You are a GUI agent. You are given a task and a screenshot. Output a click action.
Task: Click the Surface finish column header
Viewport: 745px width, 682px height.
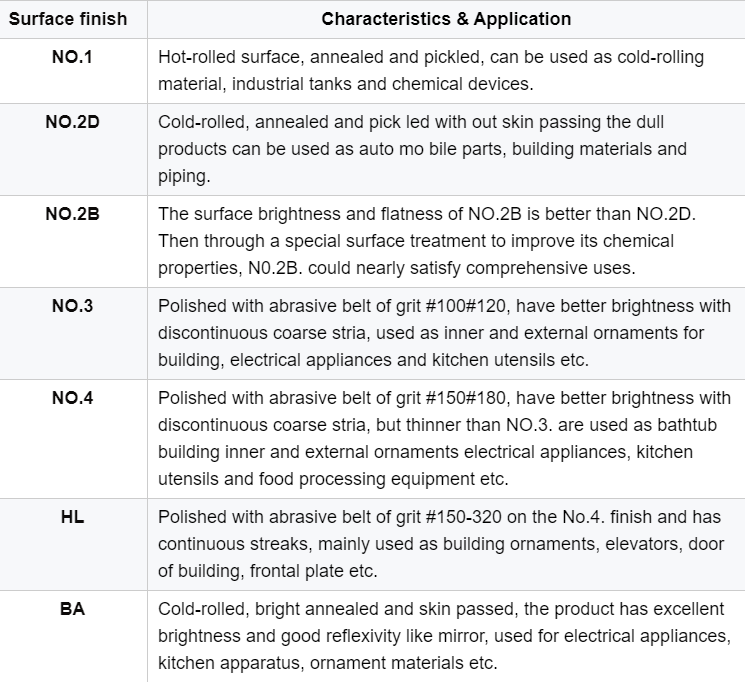tap(68, 19)
